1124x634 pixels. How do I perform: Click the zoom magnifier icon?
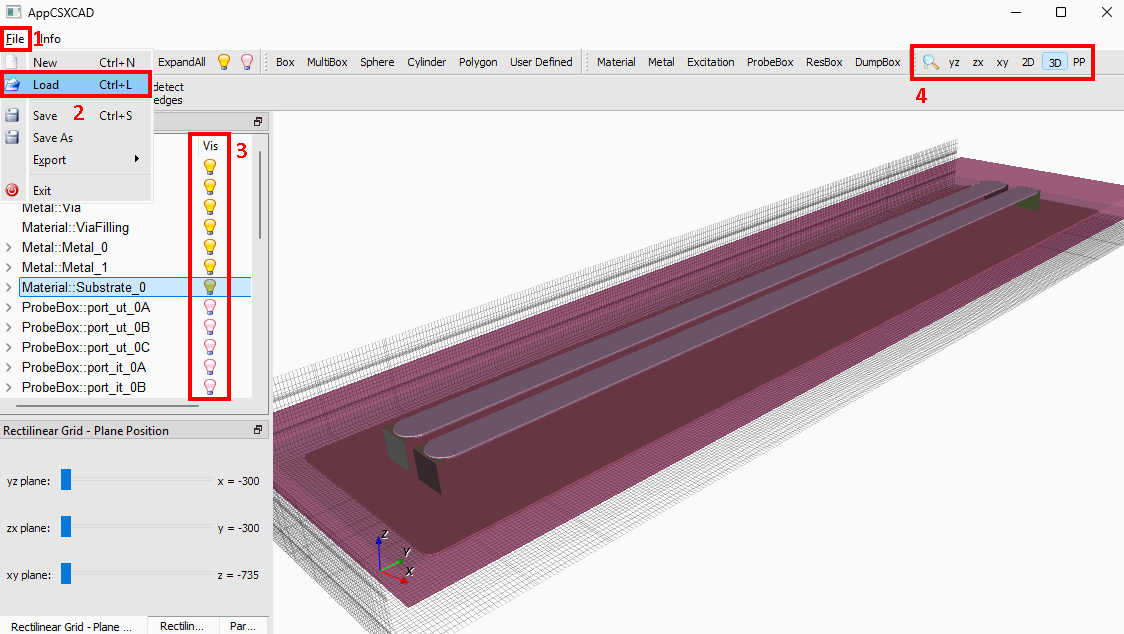[x=930, y=62]
